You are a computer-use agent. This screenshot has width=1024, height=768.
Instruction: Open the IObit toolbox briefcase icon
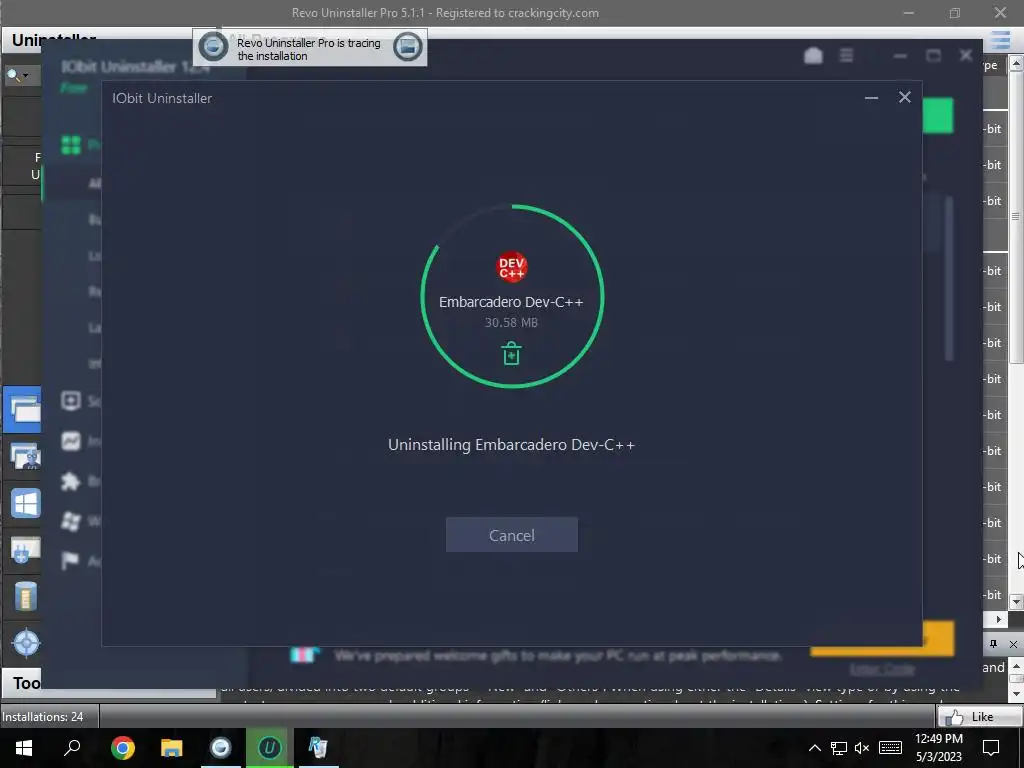pos(813,56)
